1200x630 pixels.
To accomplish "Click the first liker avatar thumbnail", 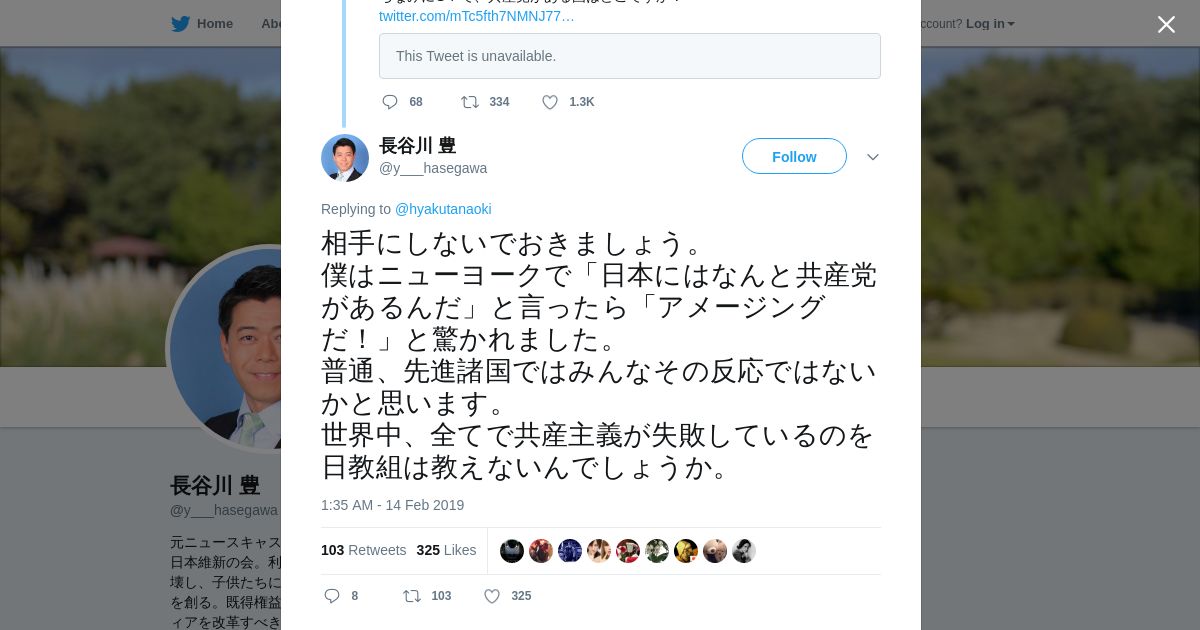I will (x=512, y=551).
